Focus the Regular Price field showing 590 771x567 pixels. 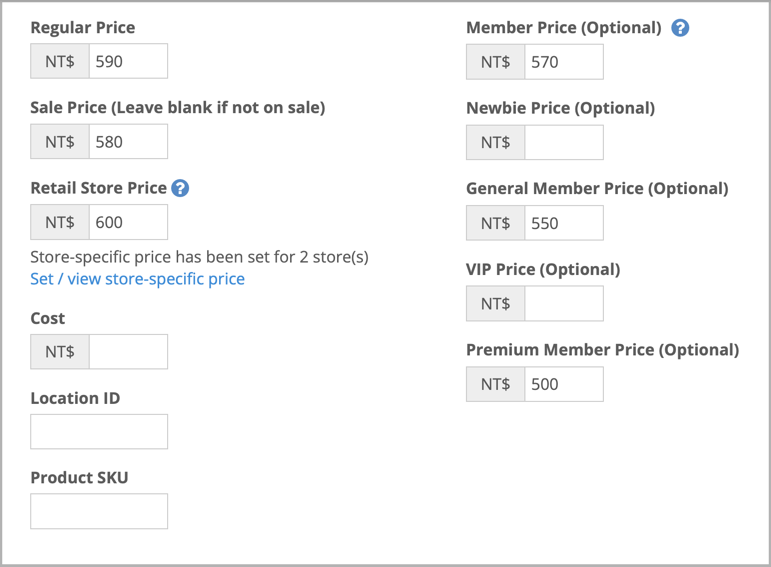[x=128, y=61]
